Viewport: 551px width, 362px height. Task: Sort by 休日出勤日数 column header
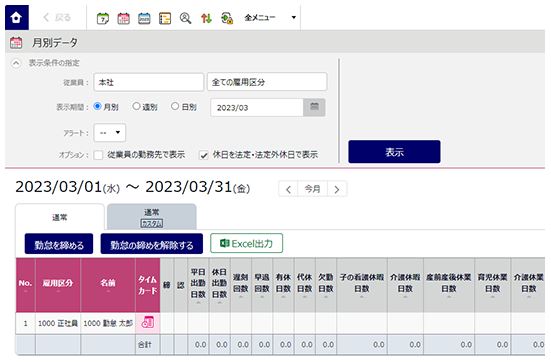click(220, 285)
